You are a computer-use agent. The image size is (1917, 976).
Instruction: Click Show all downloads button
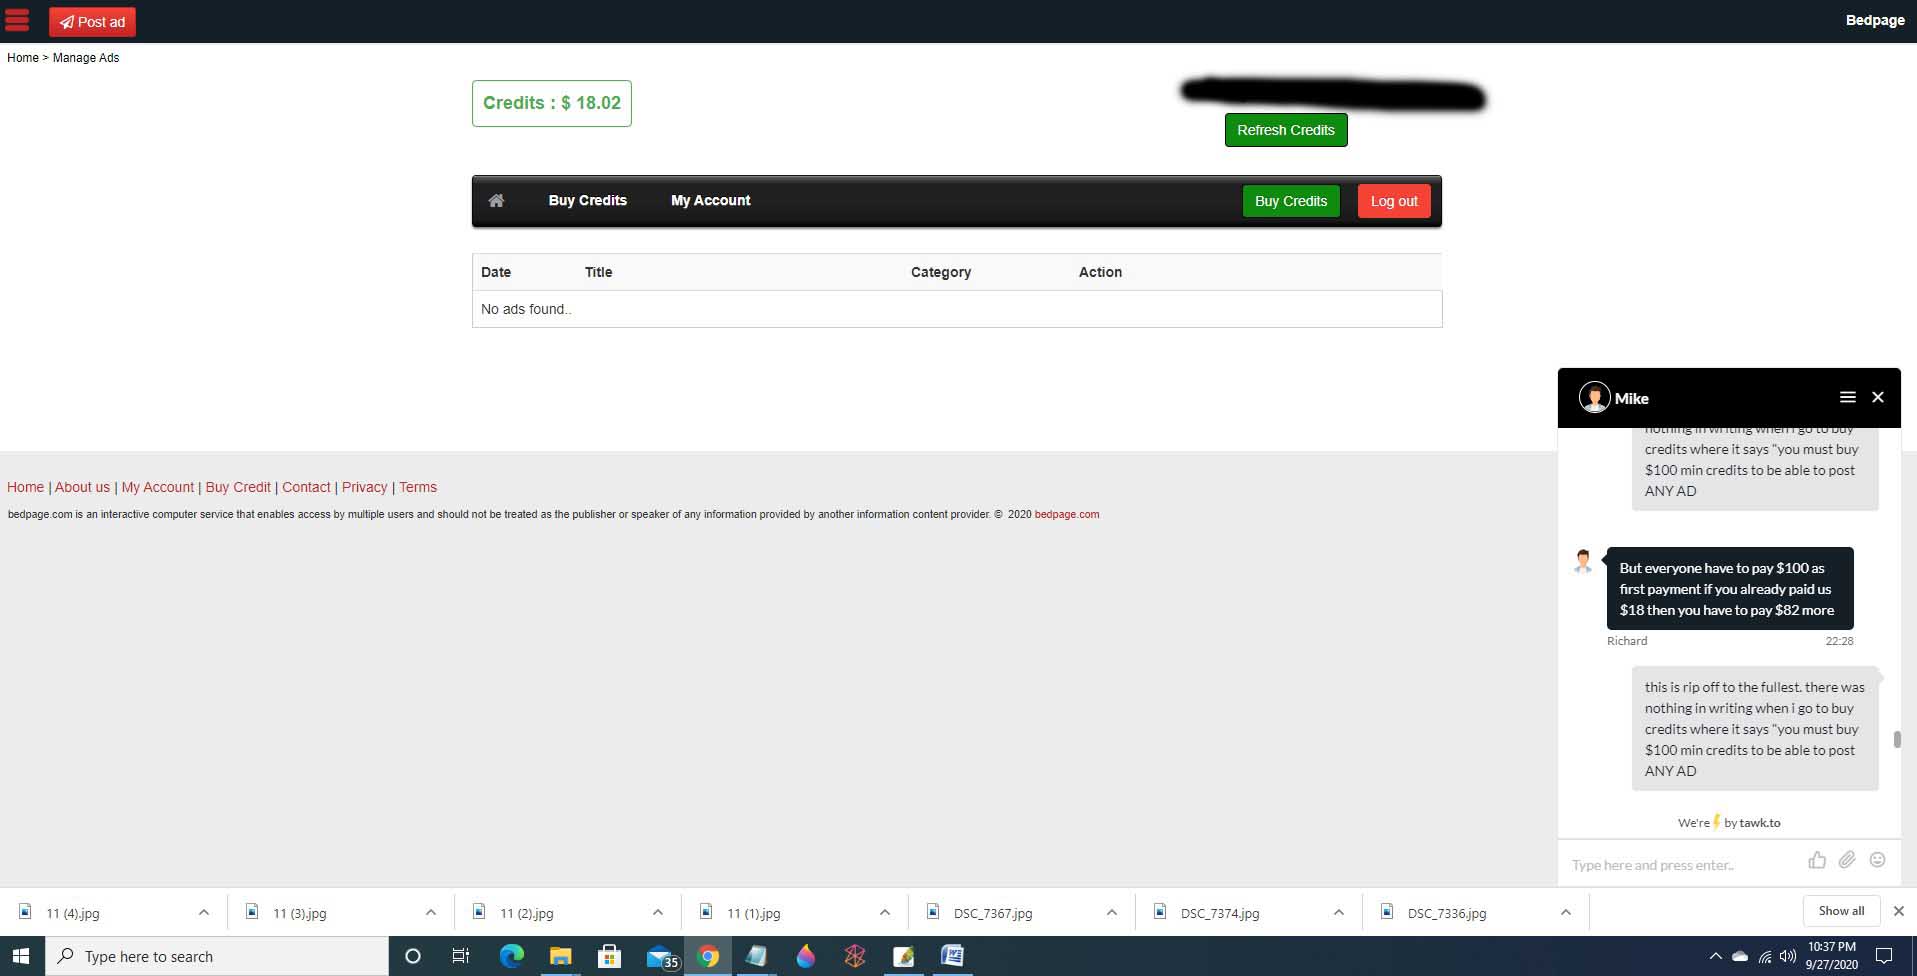coord(1840,911)
